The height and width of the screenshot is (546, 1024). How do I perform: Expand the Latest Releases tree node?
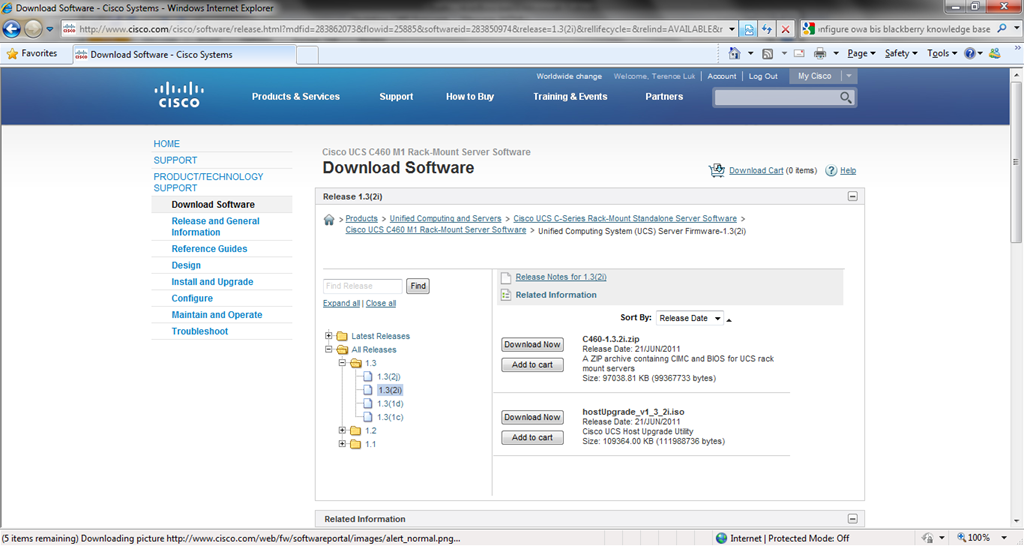(x=328, y=336)
